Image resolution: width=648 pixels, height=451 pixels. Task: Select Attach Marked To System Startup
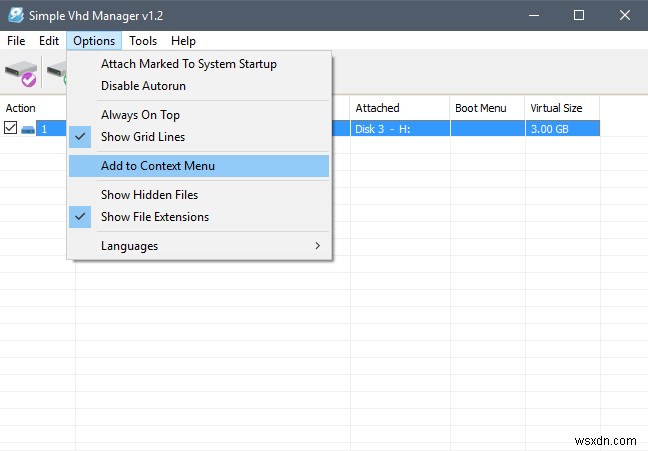(189, 64)
